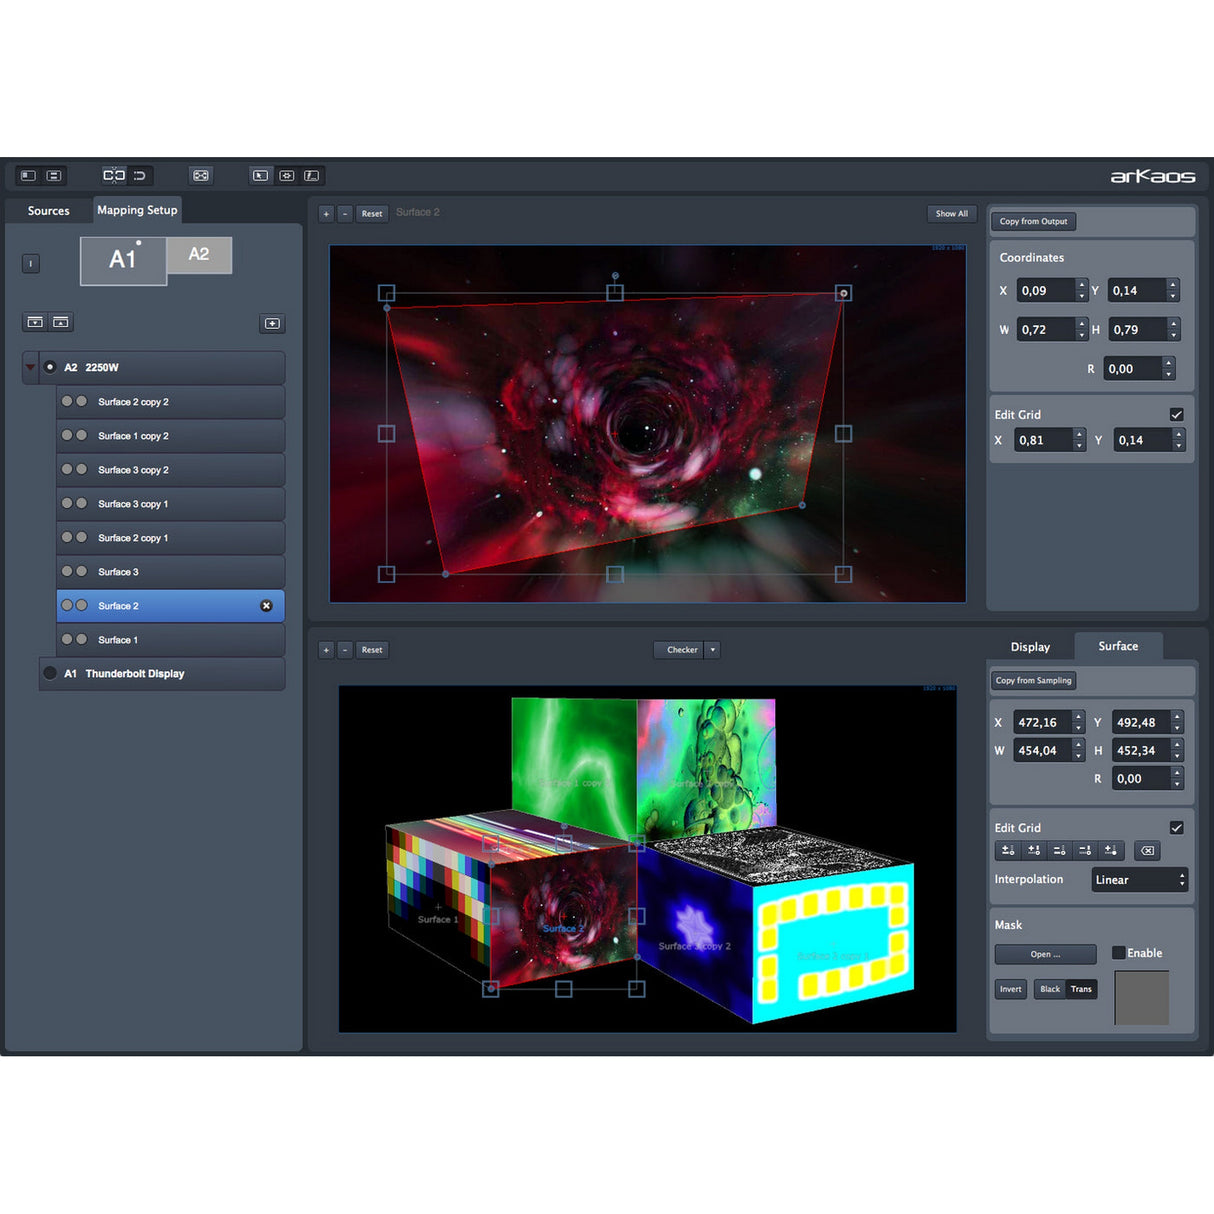Uncheck Edit Grid in the Surface panel
Image resolution: width=1214 pixels, height=1214 pixels.
[x=1176, y=828]
